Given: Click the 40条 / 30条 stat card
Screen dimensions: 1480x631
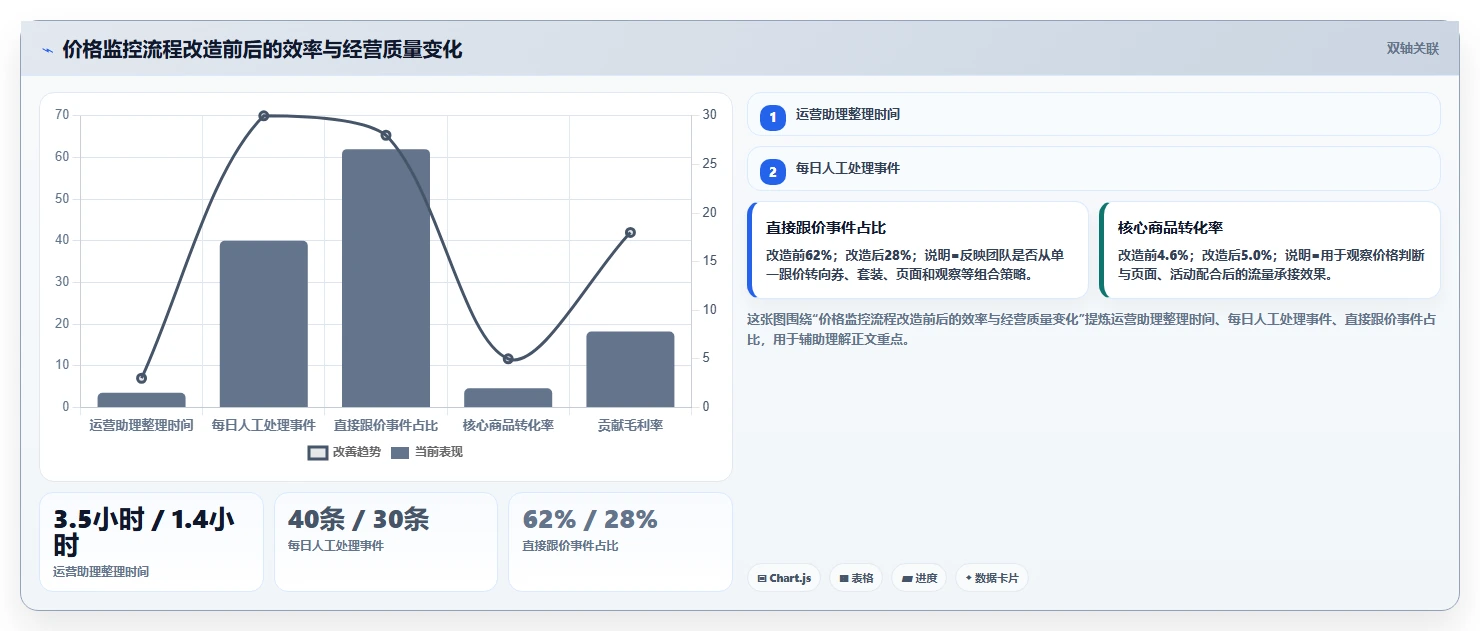Looking at the screenshot, I should 386,542.
